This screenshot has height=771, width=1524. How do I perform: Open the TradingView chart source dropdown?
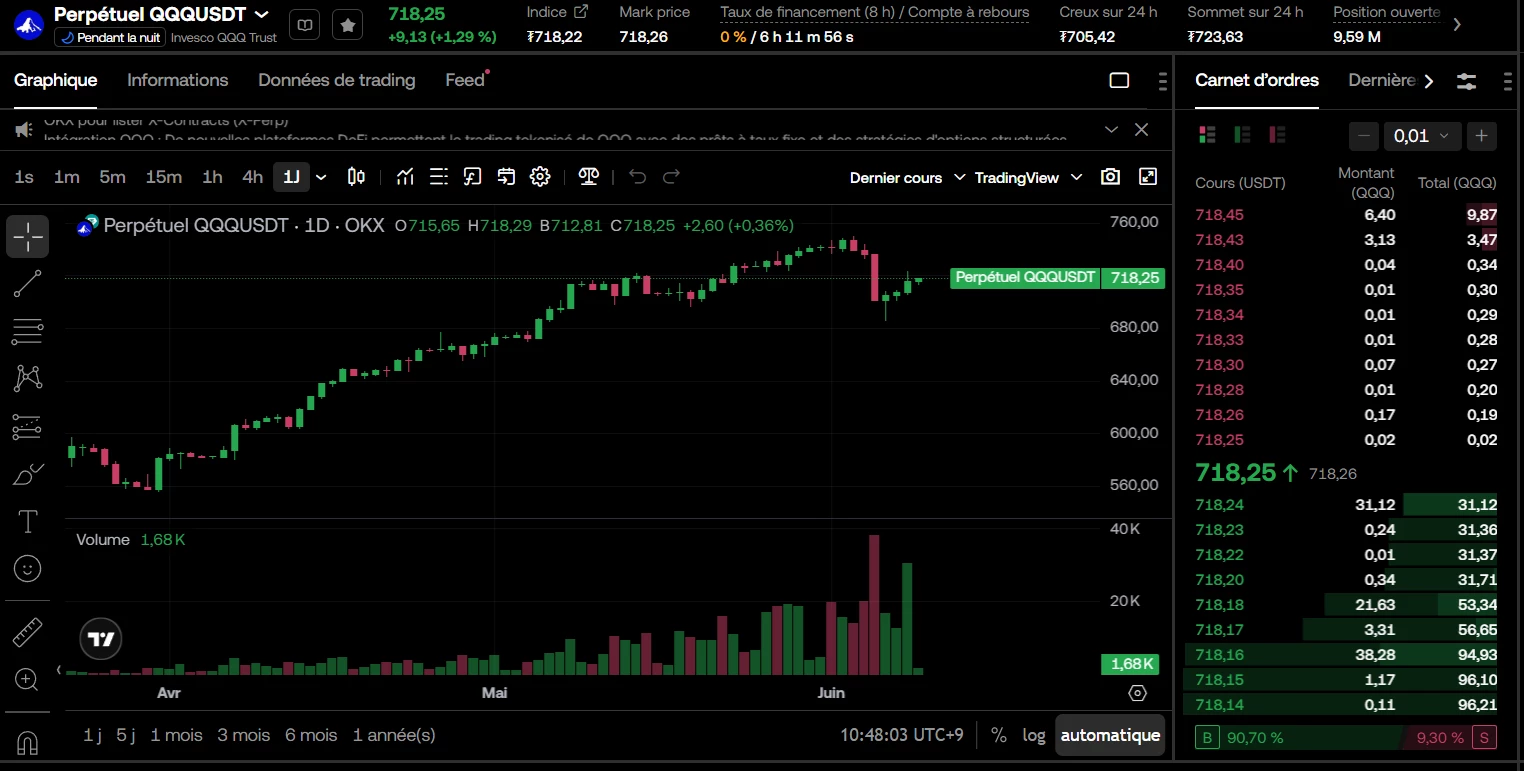point(1028,177)
